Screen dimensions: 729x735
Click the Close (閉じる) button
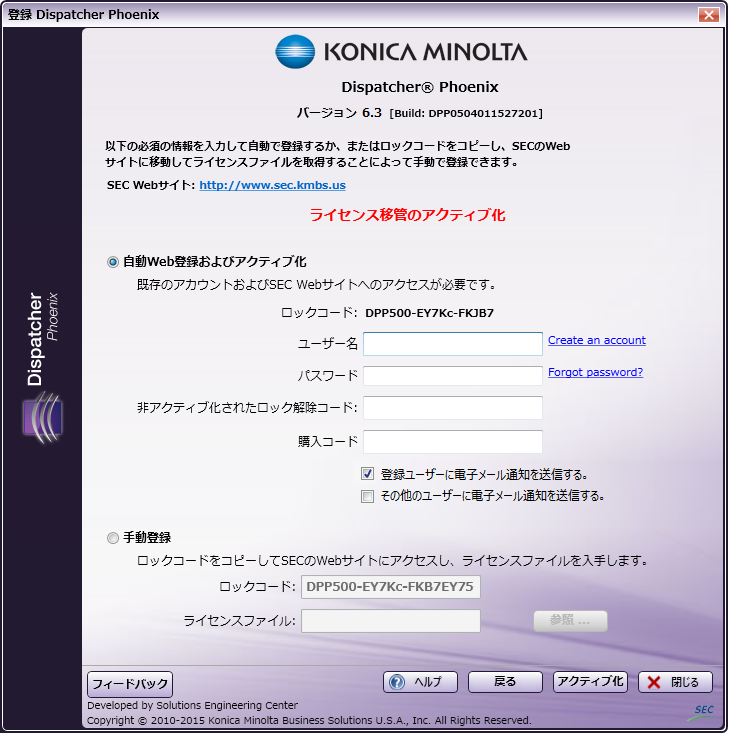(675, 682)
